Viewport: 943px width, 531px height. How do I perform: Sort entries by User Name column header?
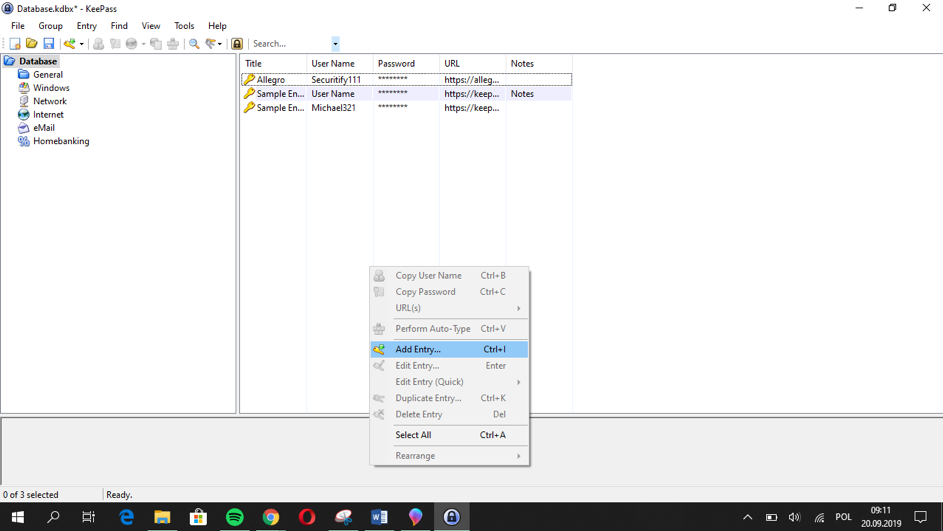pos(339,64)
